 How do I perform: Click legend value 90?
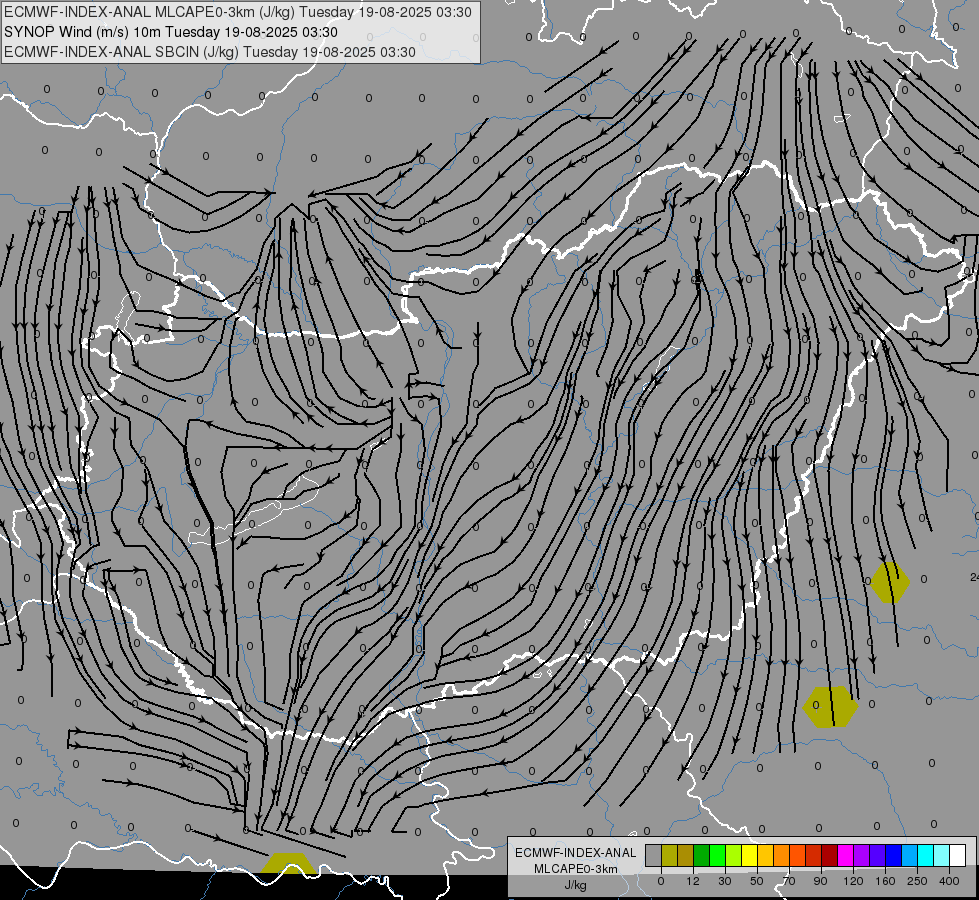pos(820,881)
